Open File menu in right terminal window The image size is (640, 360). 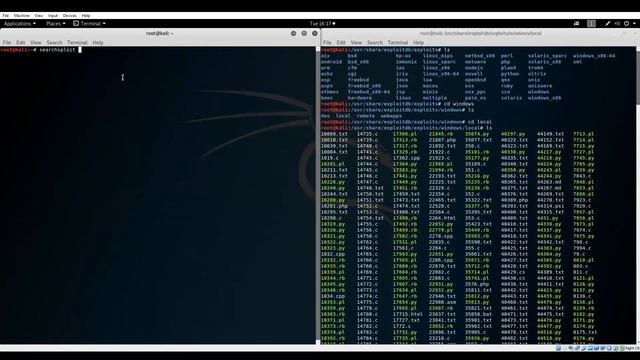click(327, 42)
